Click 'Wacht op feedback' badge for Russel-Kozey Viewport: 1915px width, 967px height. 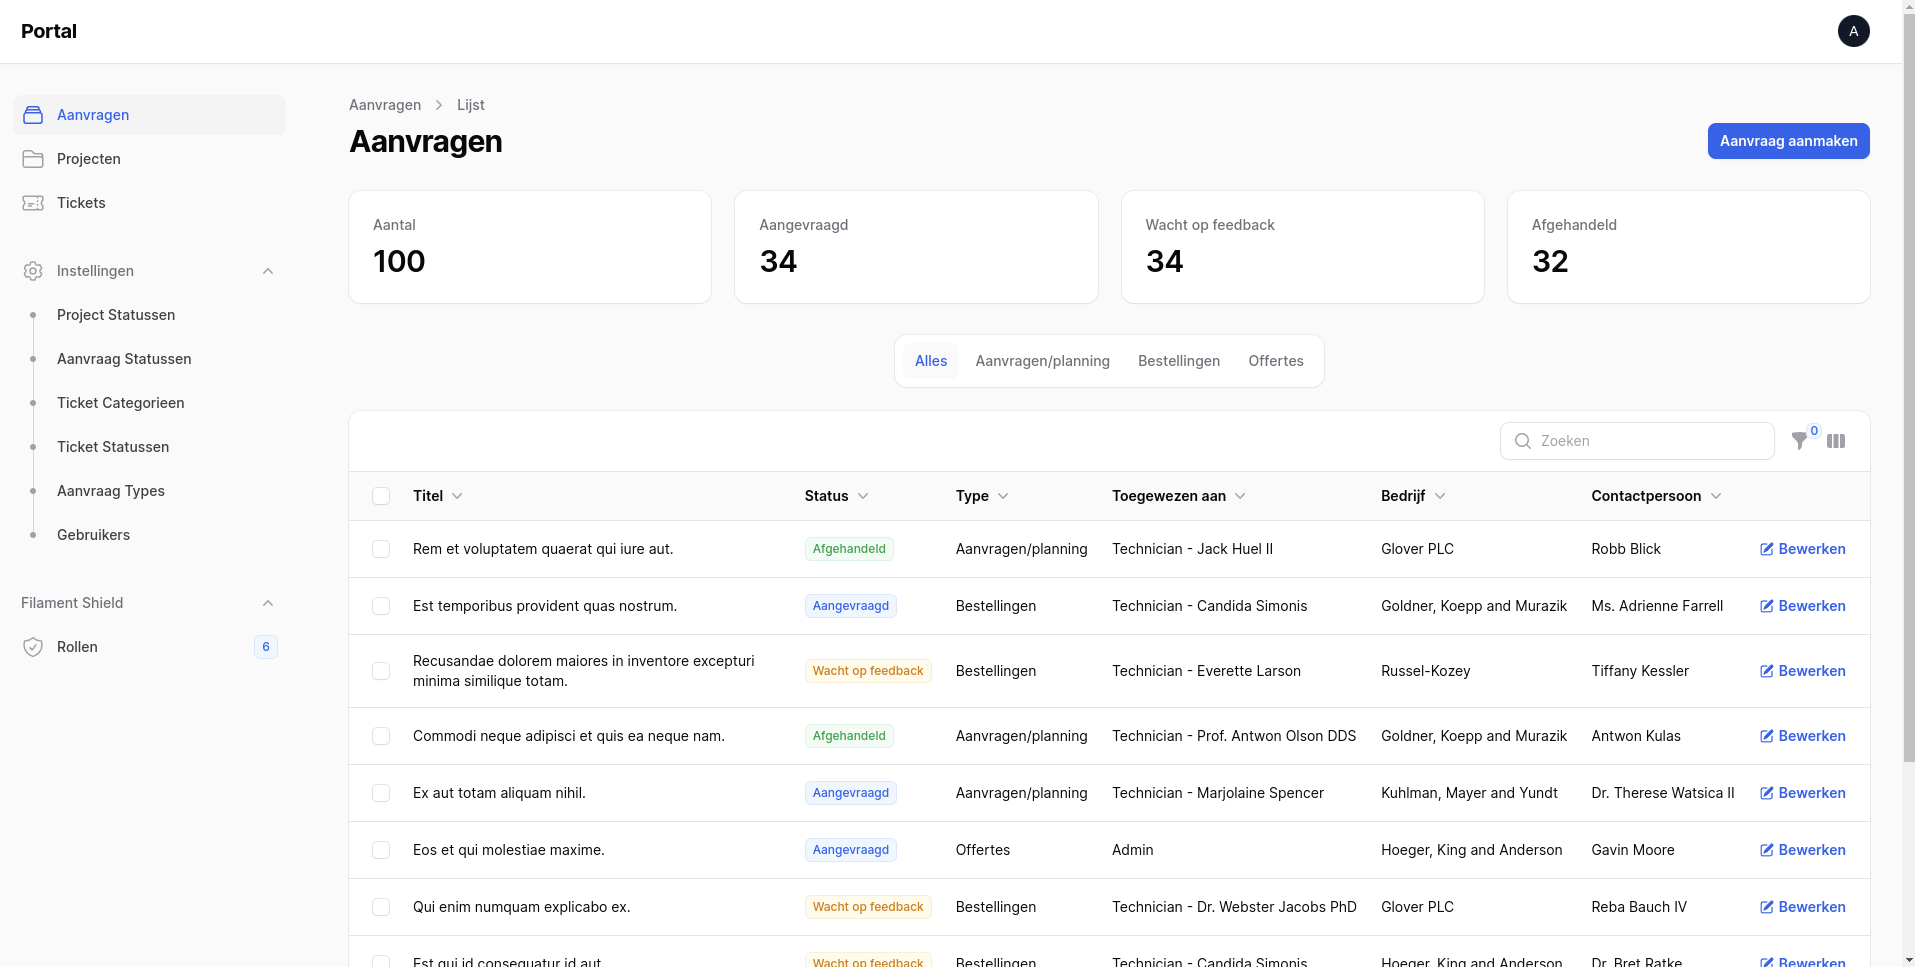868,671
